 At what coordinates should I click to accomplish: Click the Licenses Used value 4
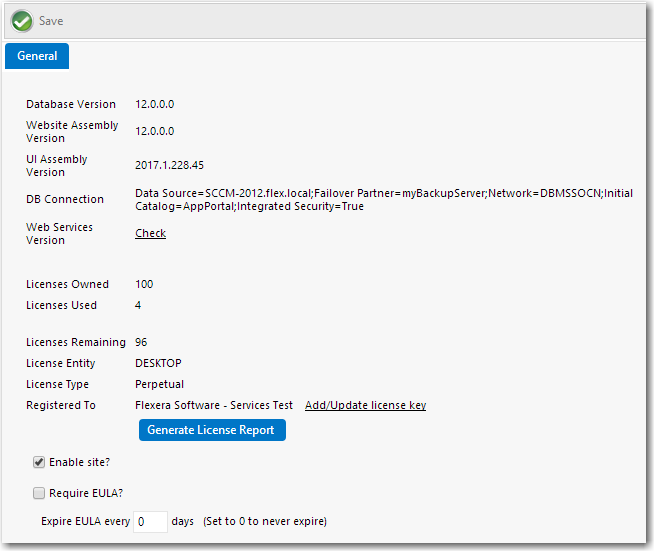point(138,305)
